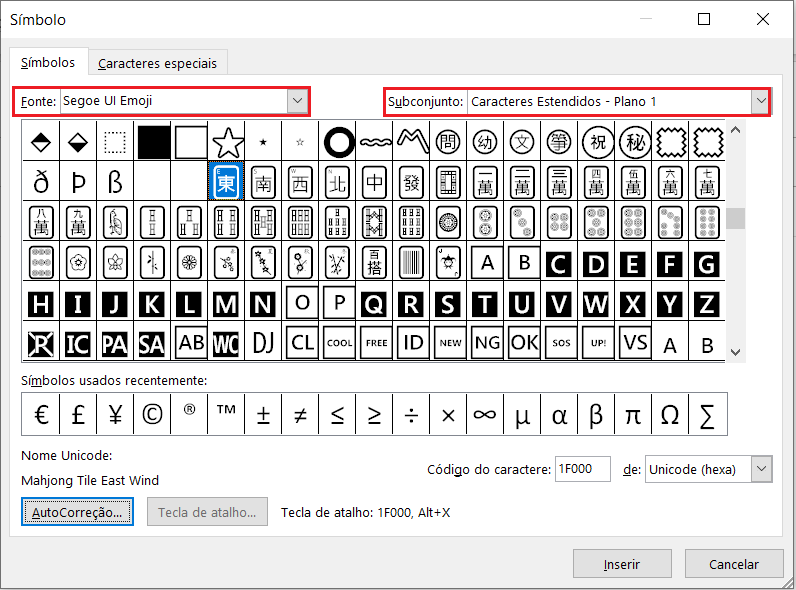
Task: Select the pi symbol in recent symbols
Action: [633, 414]
